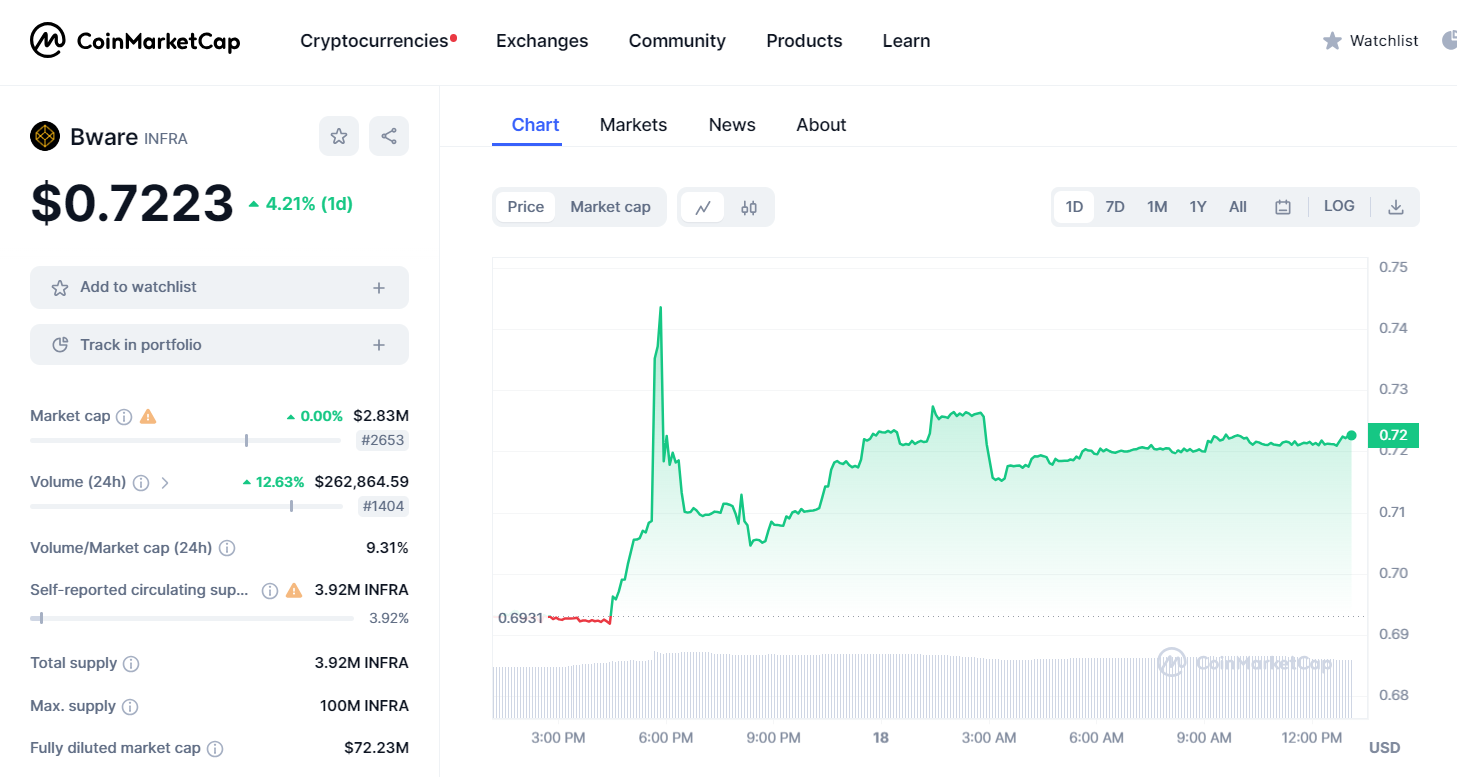Open the portfolio pie icon in header
The width and height of the screenshot is (1457, 777).
(x=1450, y=41)
